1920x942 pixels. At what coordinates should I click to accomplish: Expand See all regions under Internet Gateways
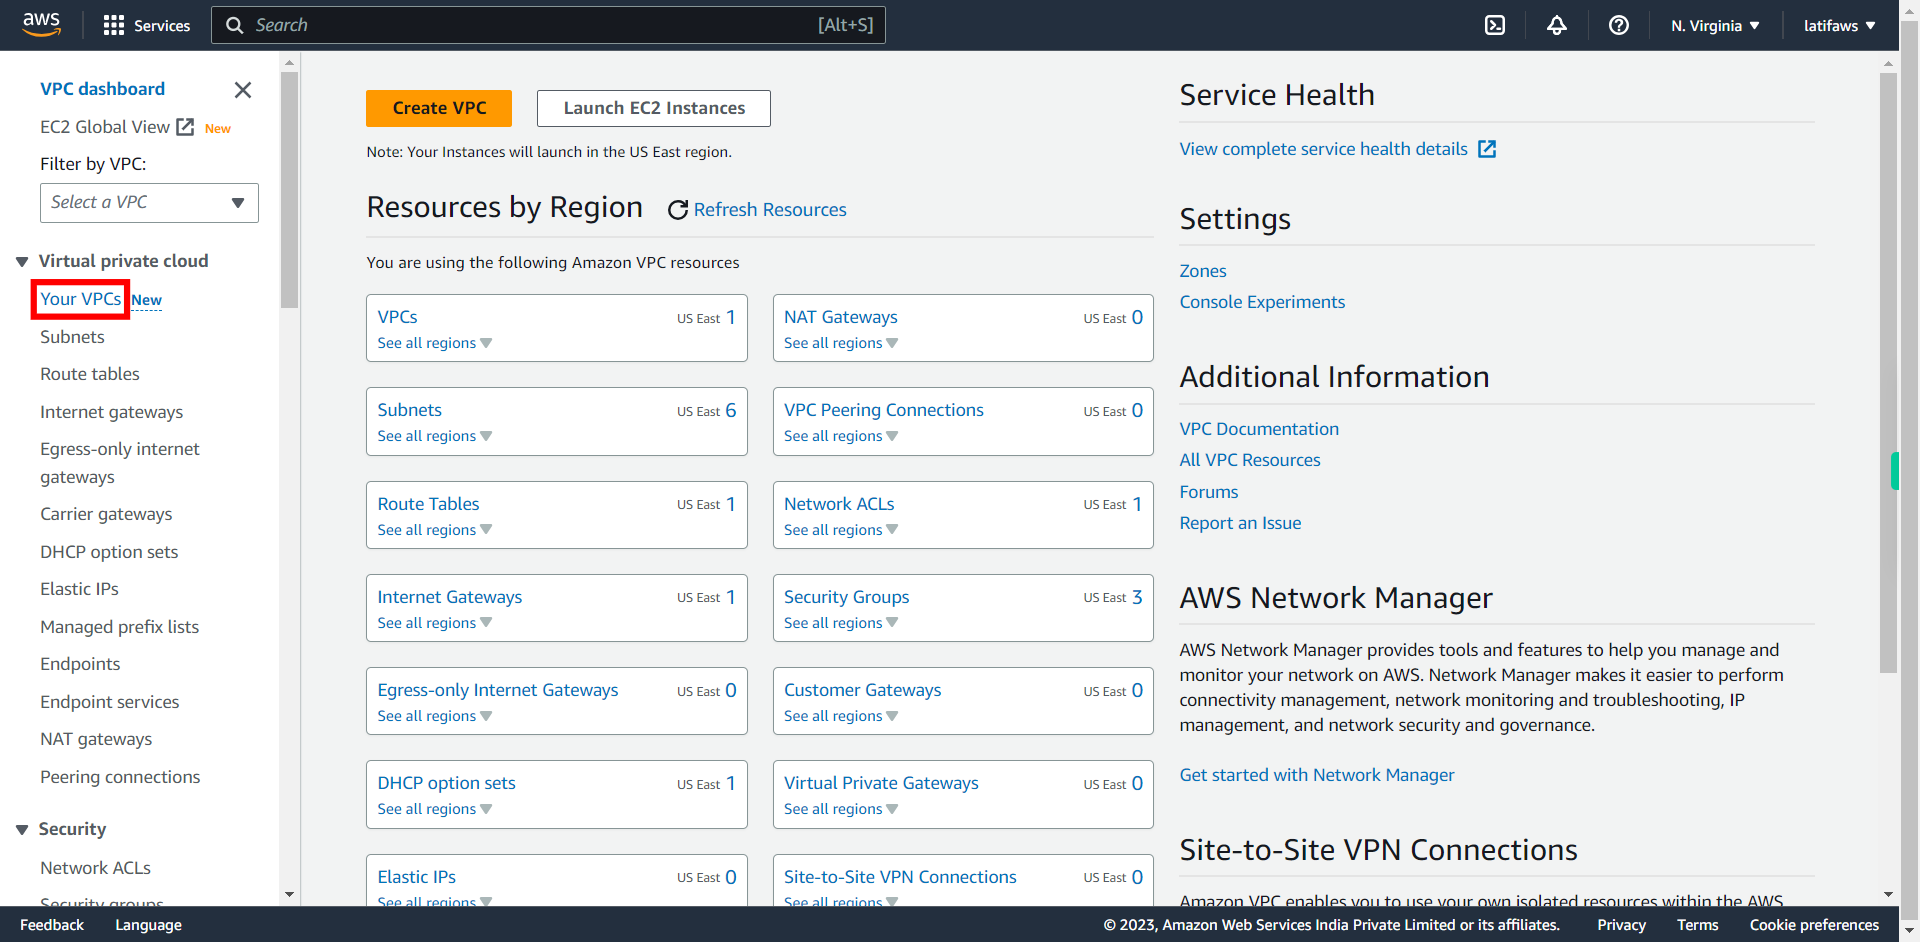tap(435, 623)
